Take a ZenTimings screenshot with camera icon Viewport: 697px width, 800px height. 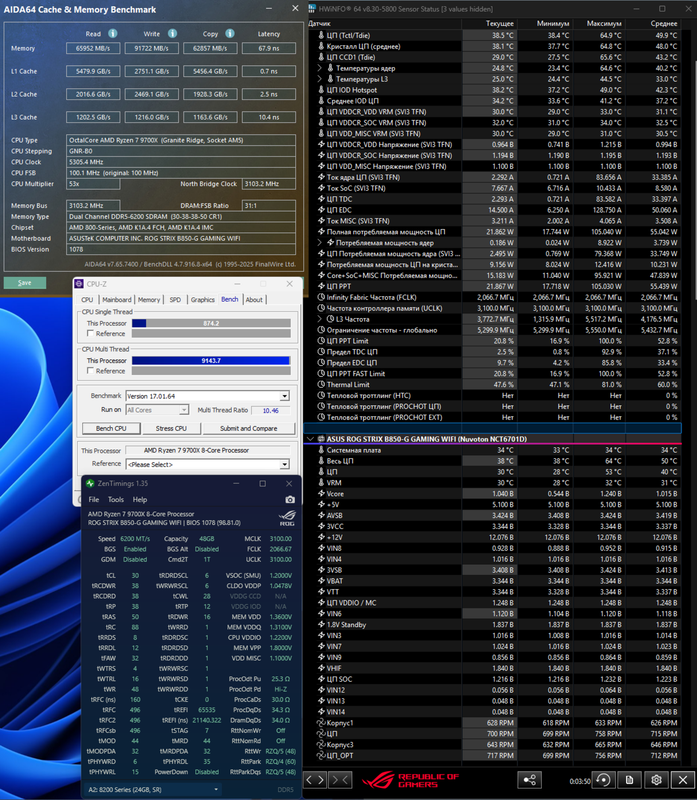290,499
